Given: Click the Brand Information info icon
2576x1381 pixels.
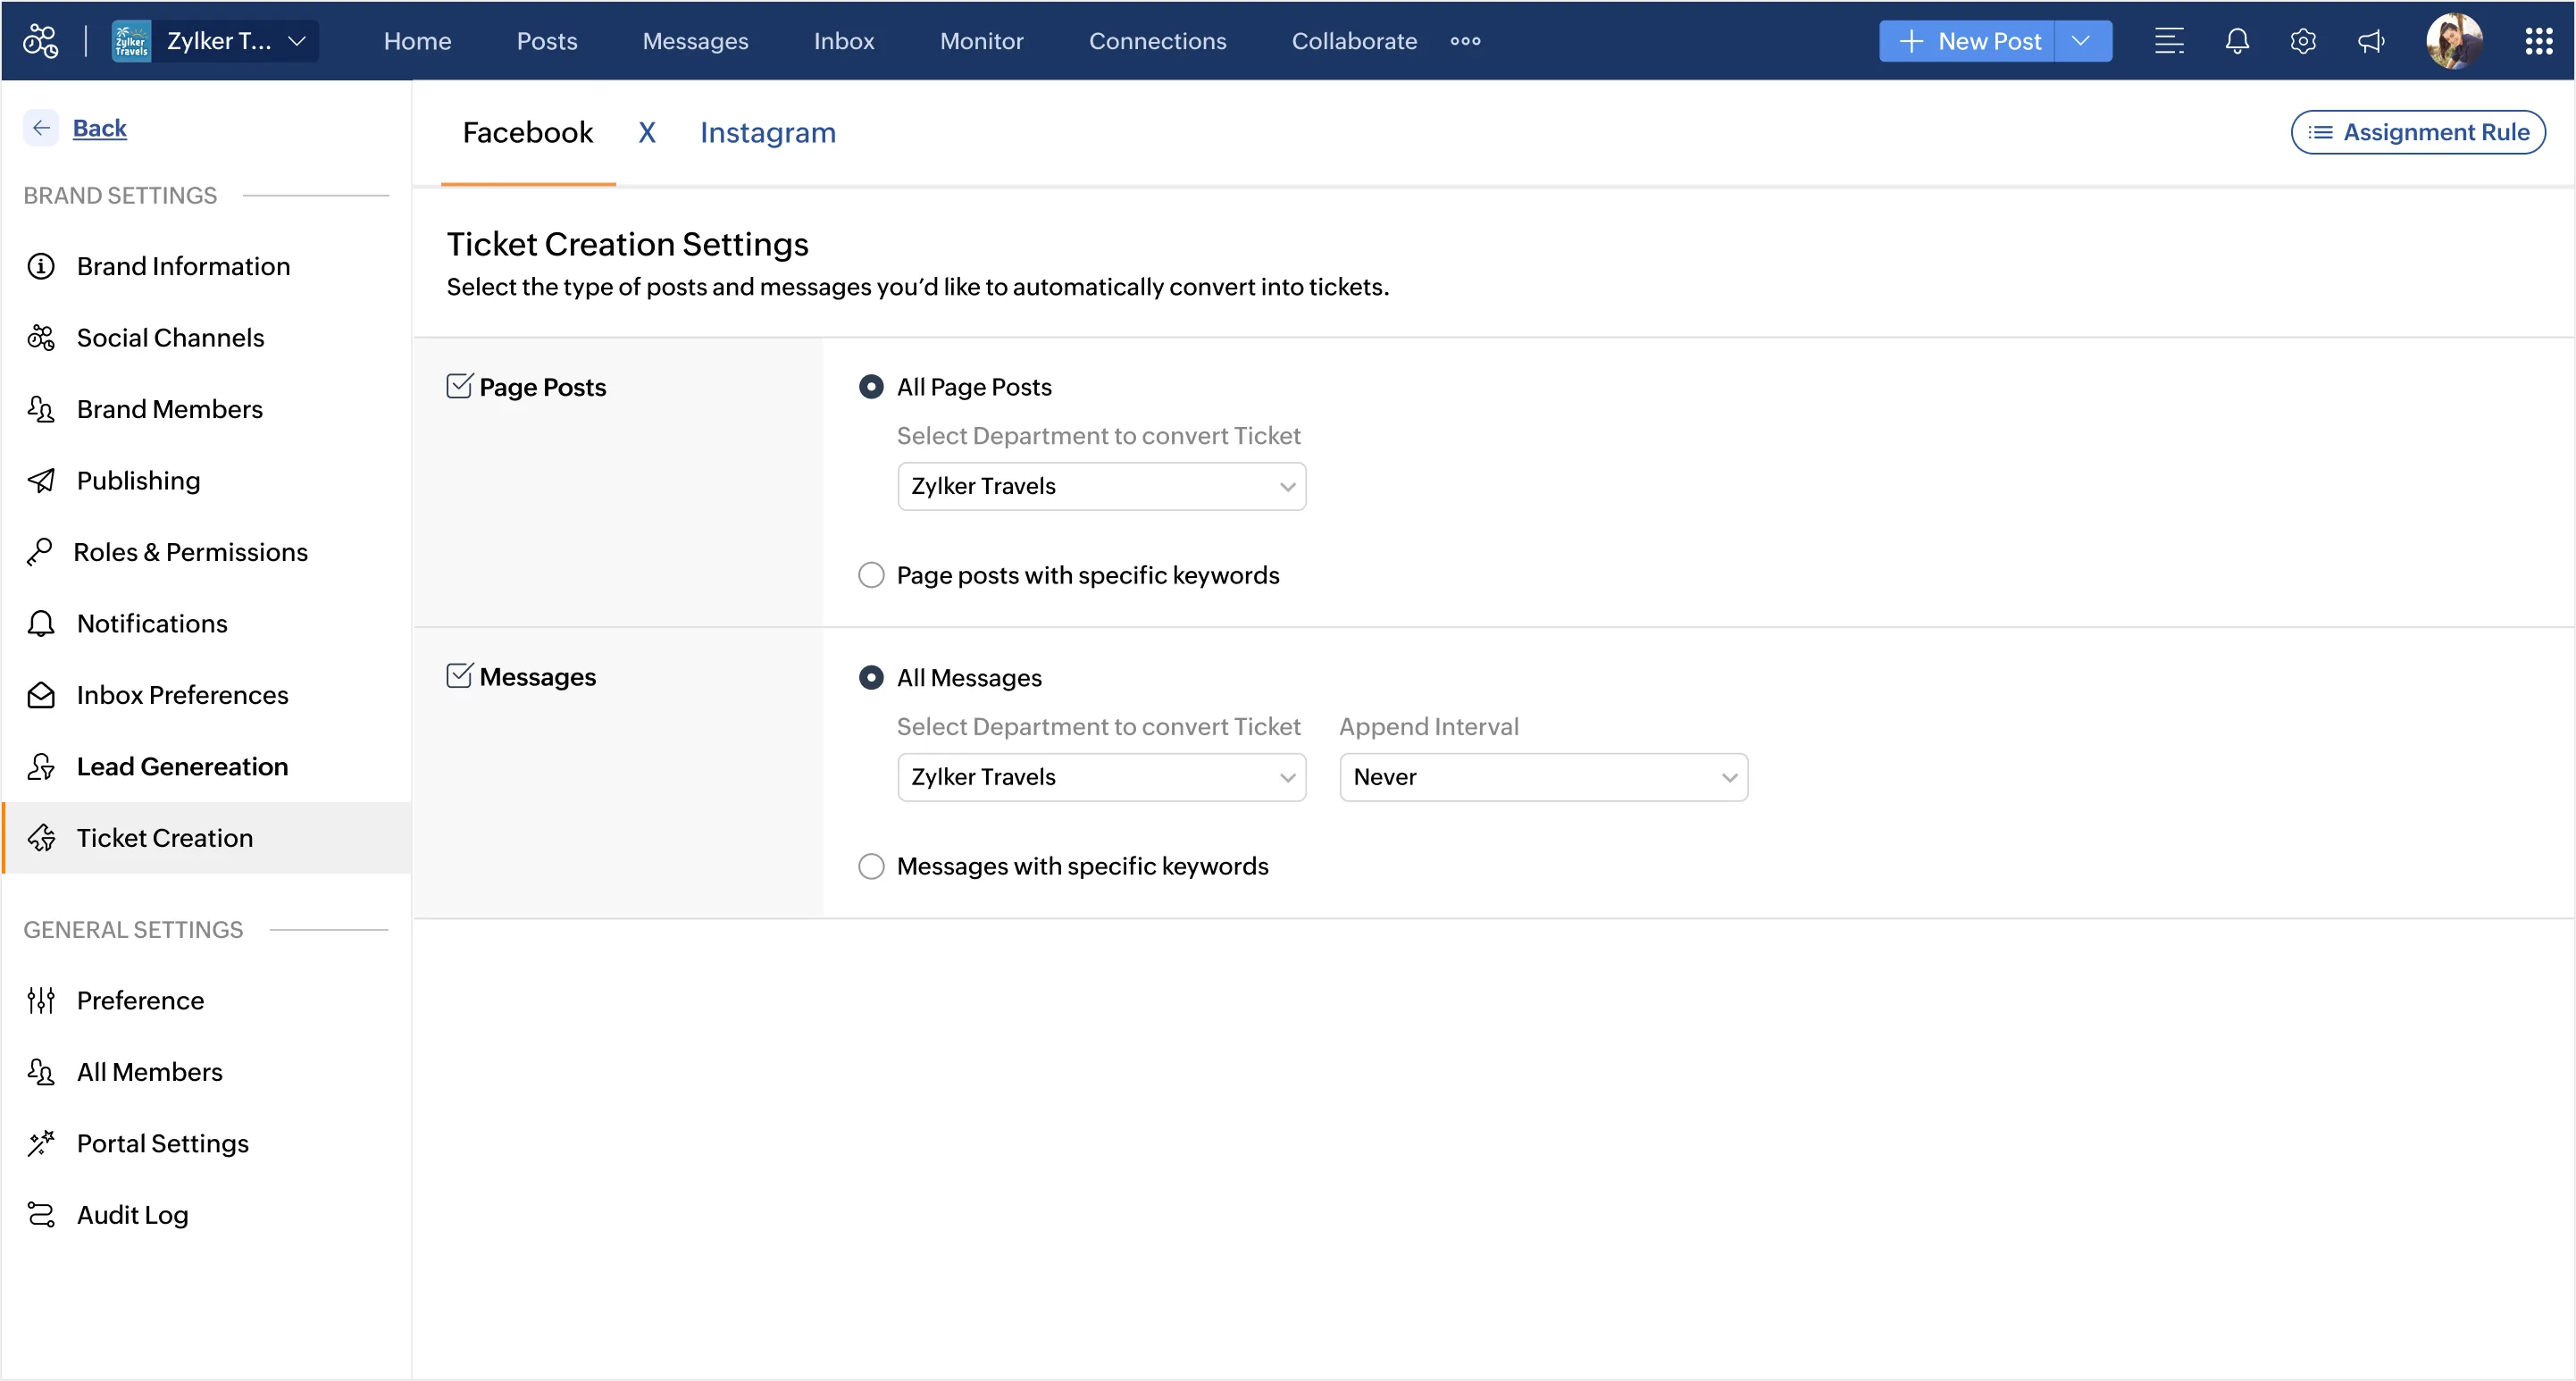Looking at the screenshot, I should click(41, 266).
